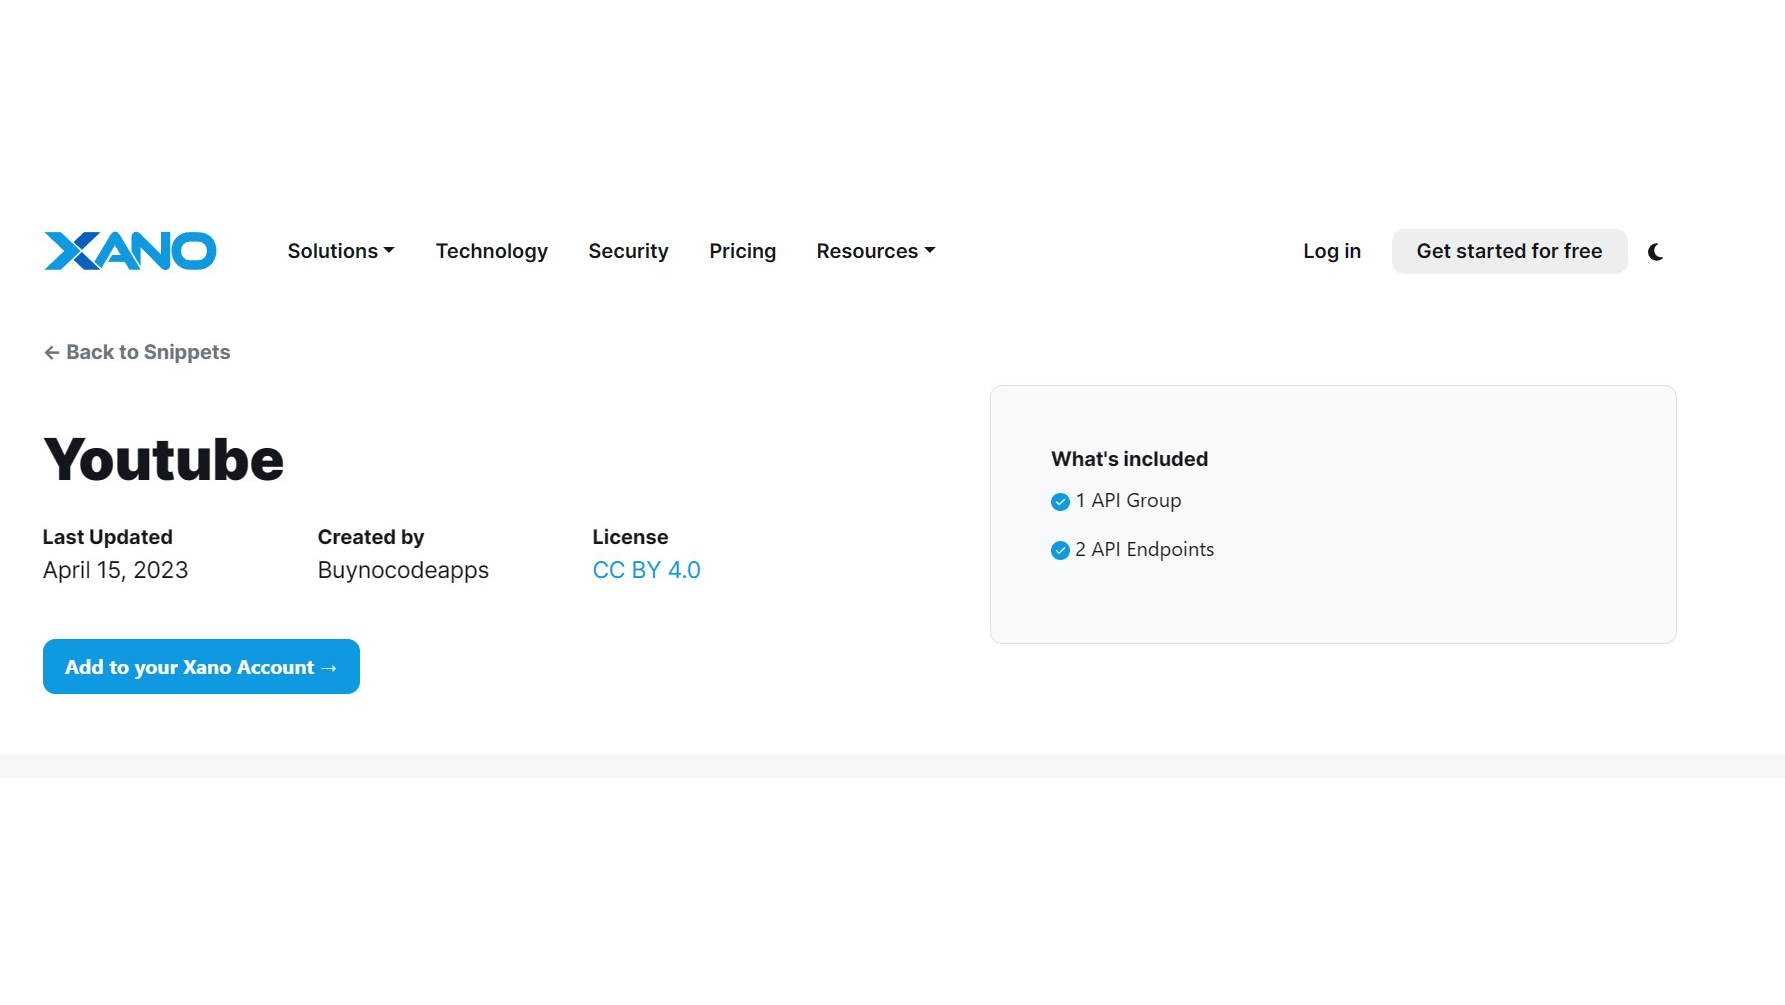Screen dimensions: 1785x1005
Task: Go to the Pricing page
Action: coord(742,251)
